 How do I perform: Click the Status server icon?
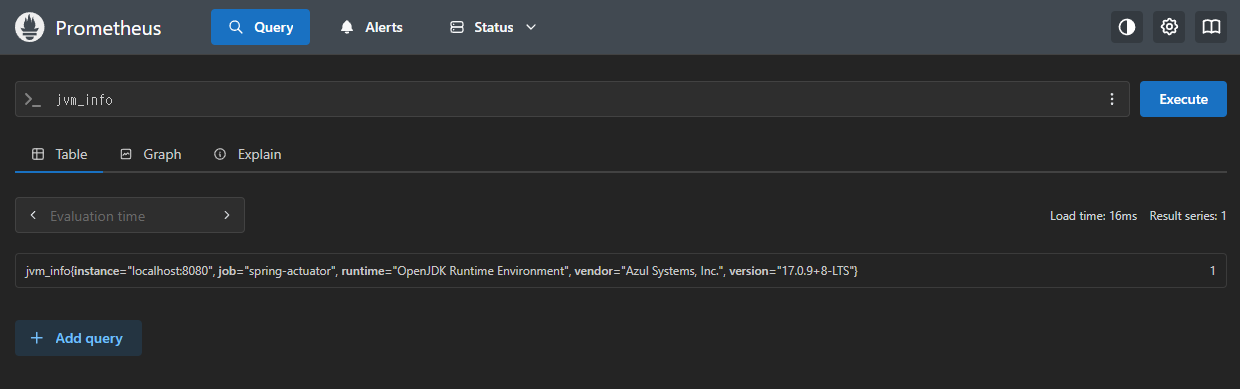pos(457,27)
